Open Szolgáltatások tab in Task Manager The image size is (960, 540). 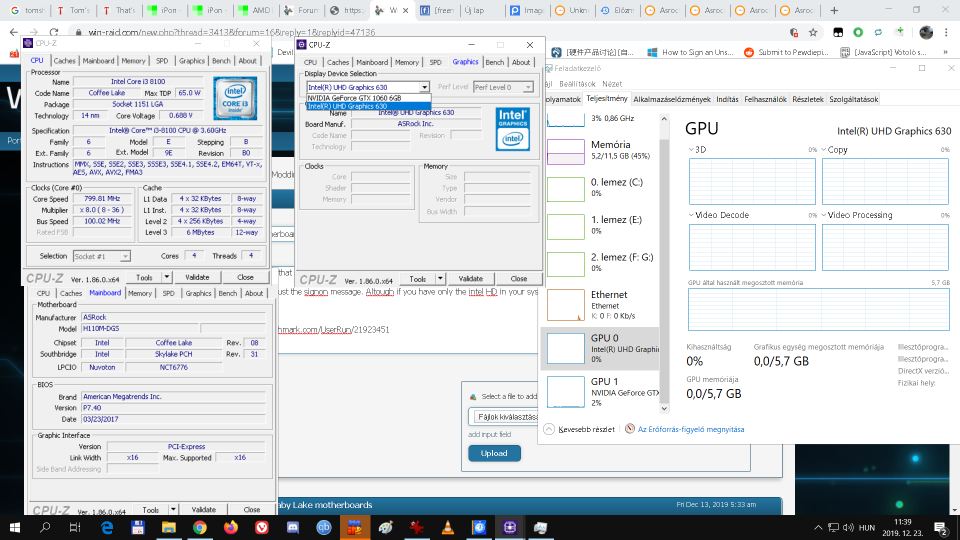coord(853,99)
